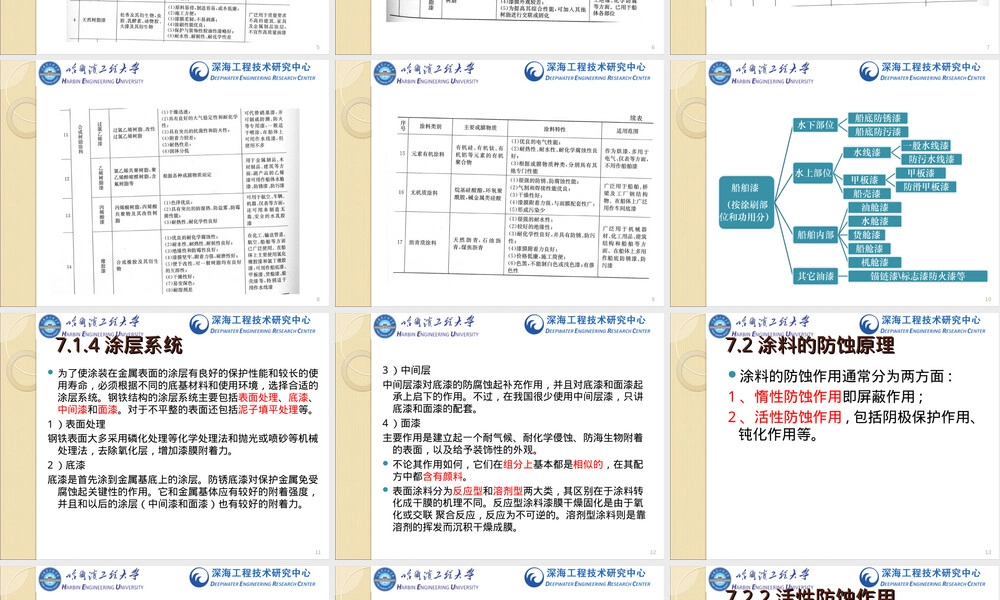Viewport: 1000px width, 600px height.
Task: Click the 锚链漆\标志漆防火漆等 box
Action: click(x=918, y=276)
